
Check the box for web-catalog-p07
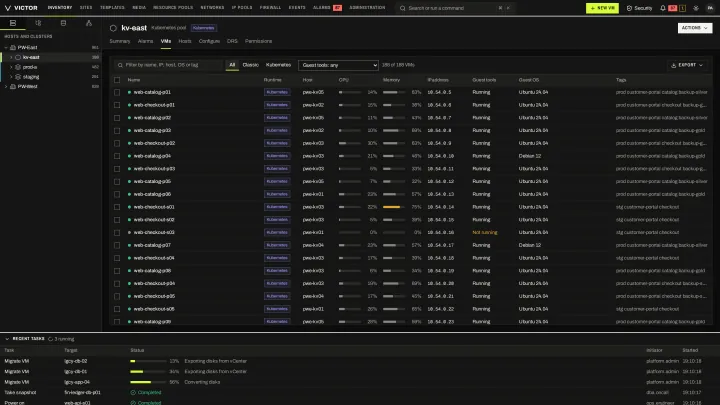coord(117,245)
